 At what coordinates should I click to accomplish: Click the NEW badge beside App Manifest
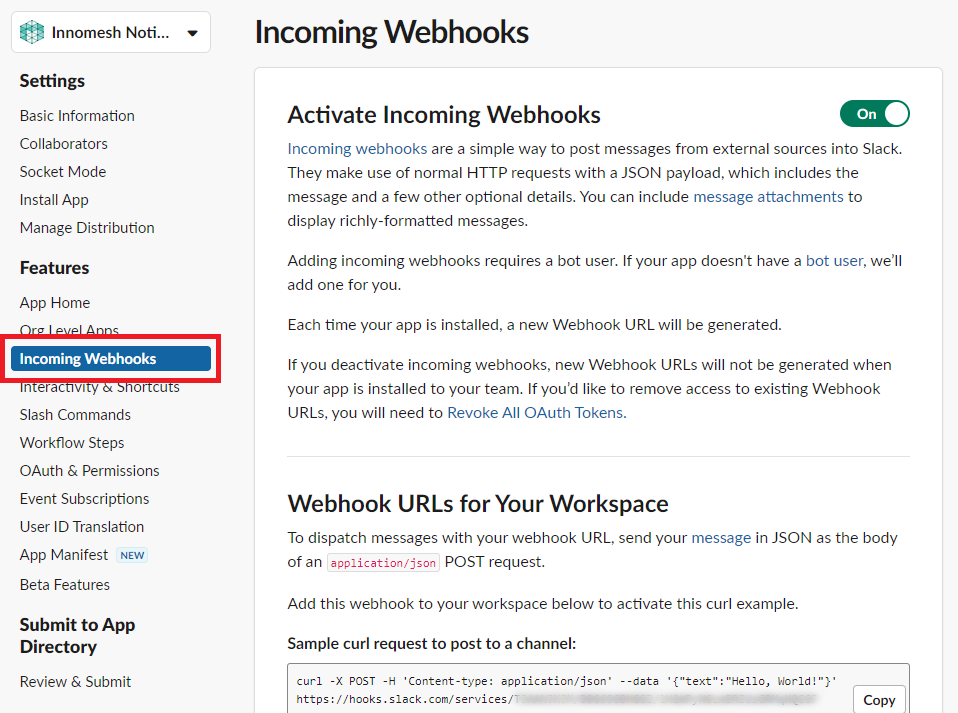click(x=132, y=555)
